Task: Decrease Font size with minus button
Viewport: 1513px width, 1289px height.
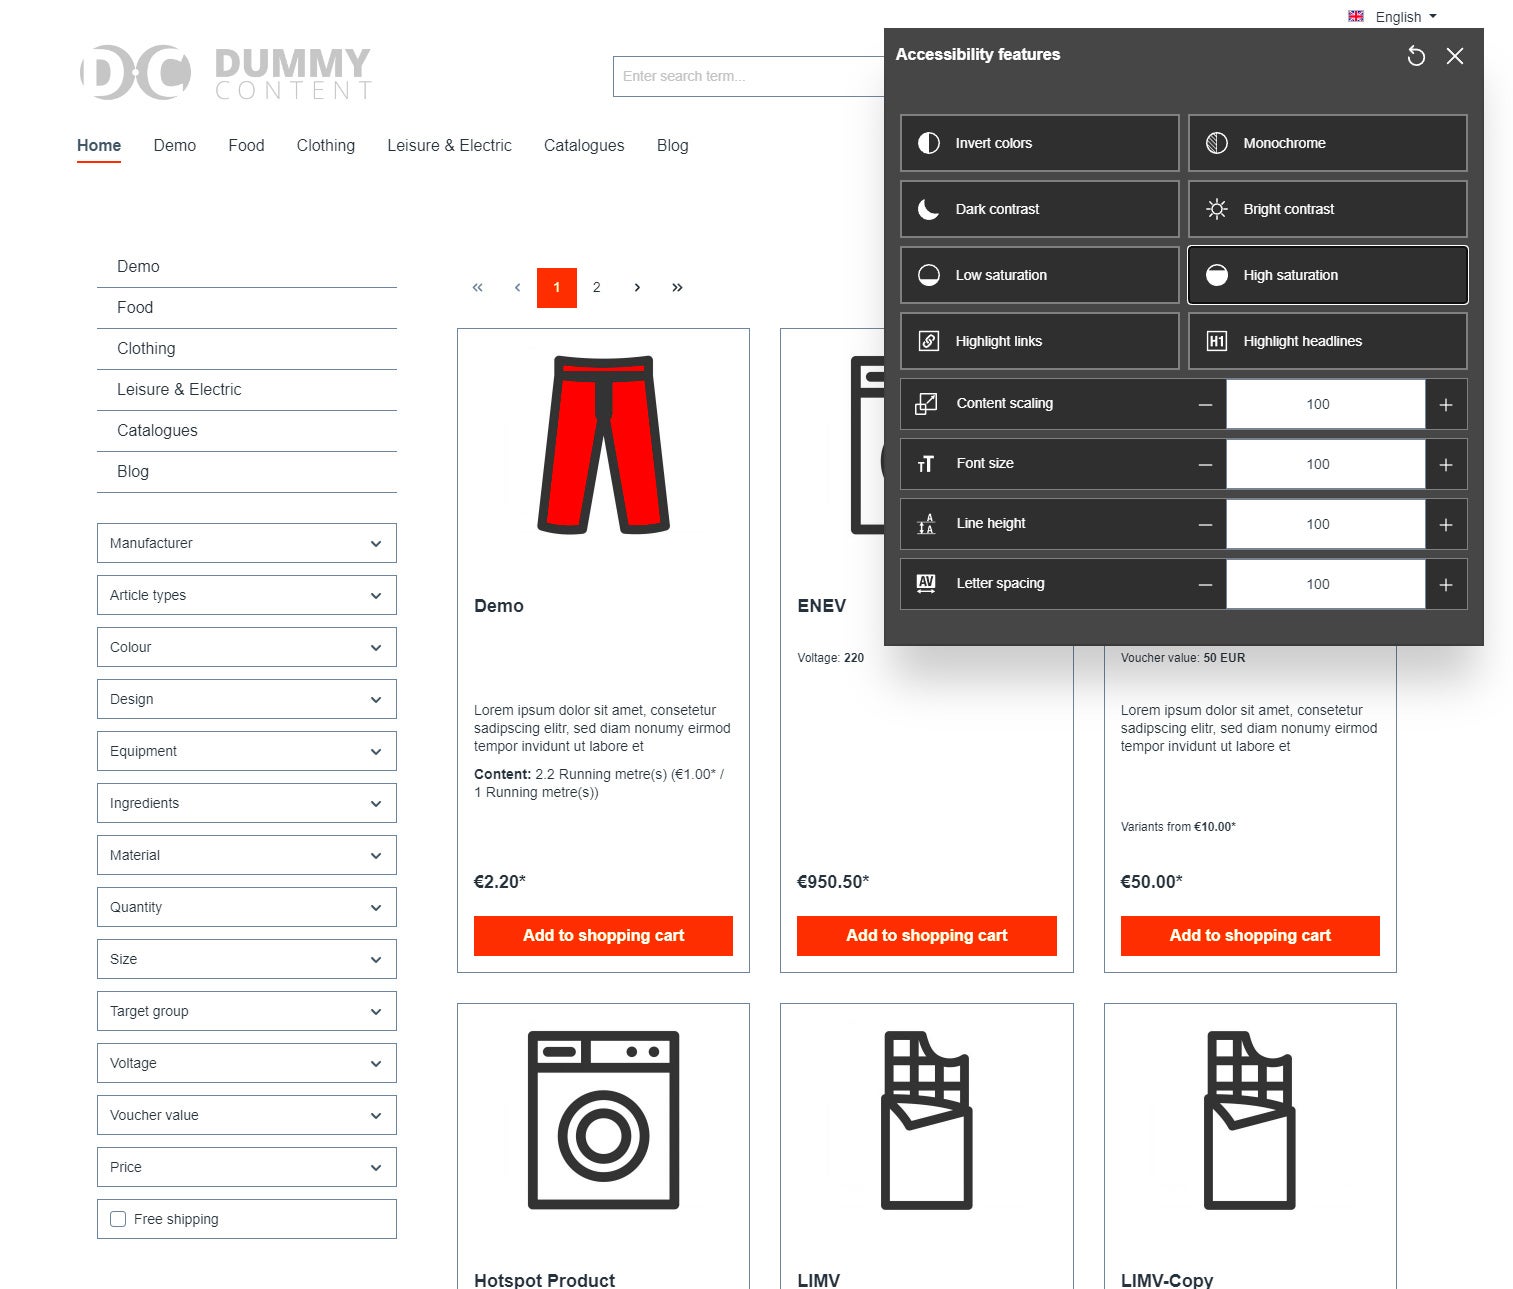Action: pos(1205,465)
